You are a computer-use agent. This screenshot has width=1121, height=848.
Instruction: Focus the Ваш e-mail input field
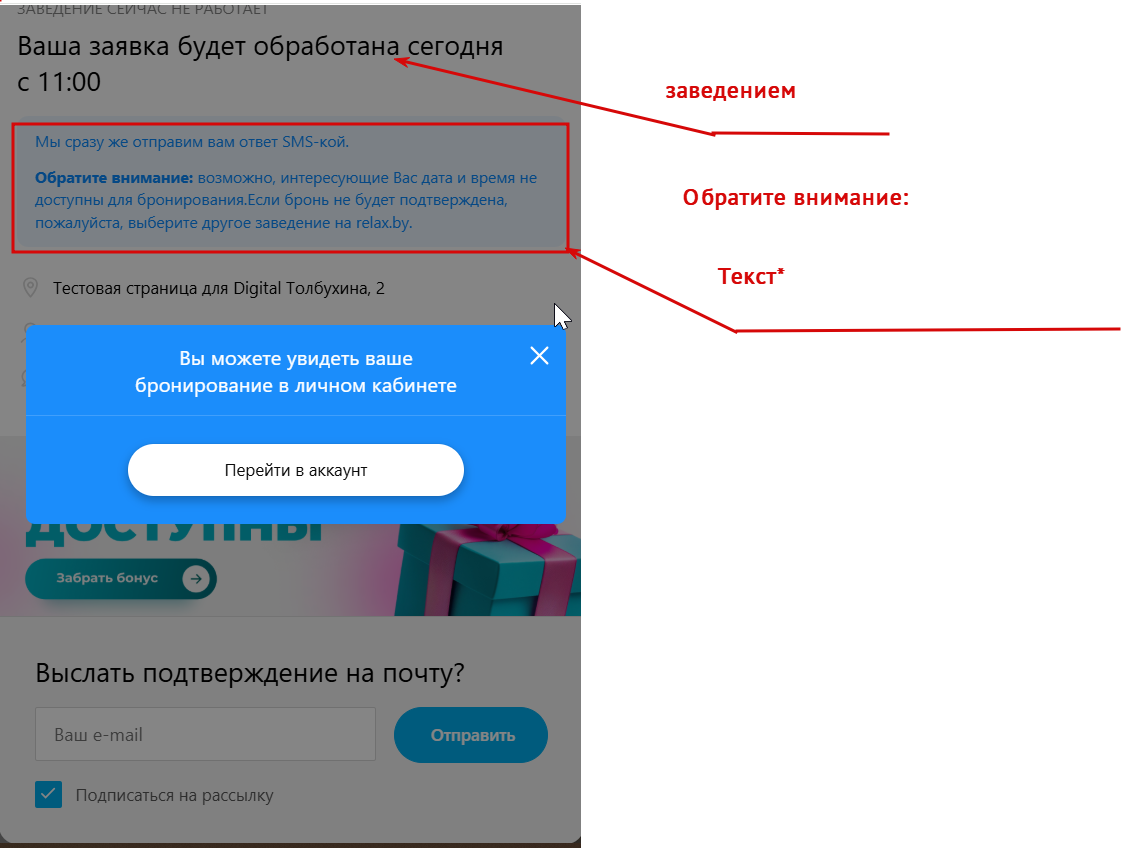coord(205,734)
